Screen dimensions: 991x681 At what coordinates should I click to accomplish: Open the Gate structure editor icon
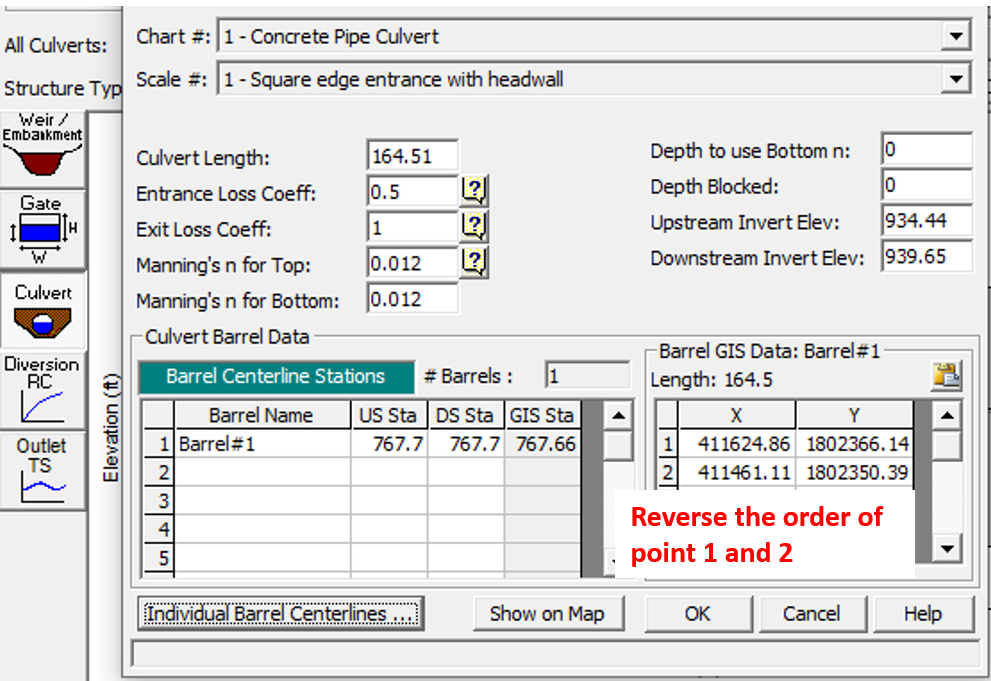point(42,230)
